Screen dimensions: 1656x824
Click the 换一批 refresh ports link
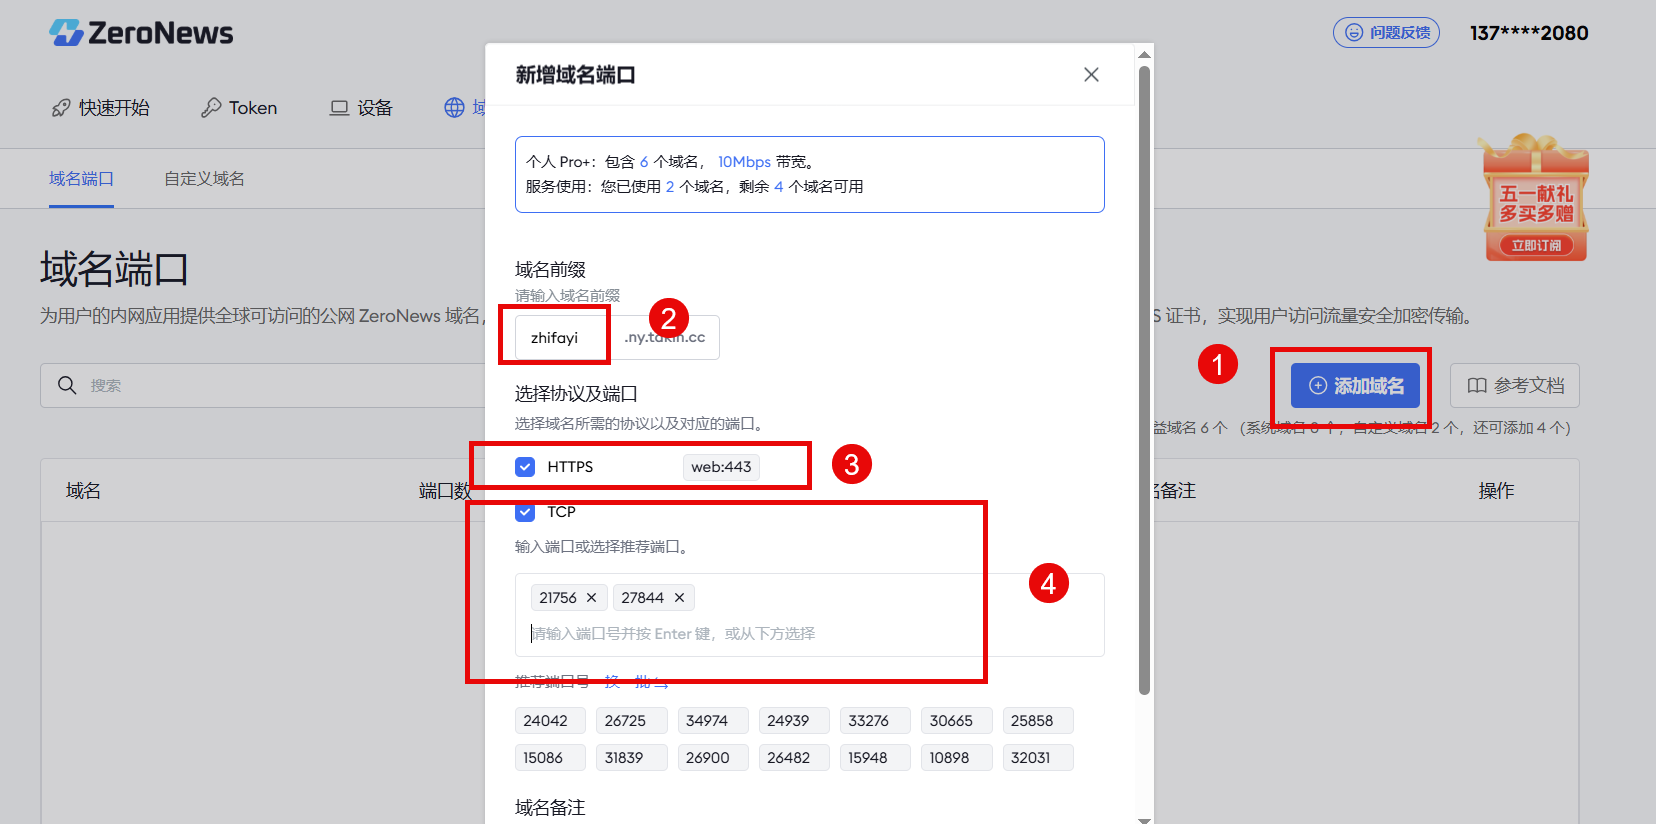click(x=636, y=682)
